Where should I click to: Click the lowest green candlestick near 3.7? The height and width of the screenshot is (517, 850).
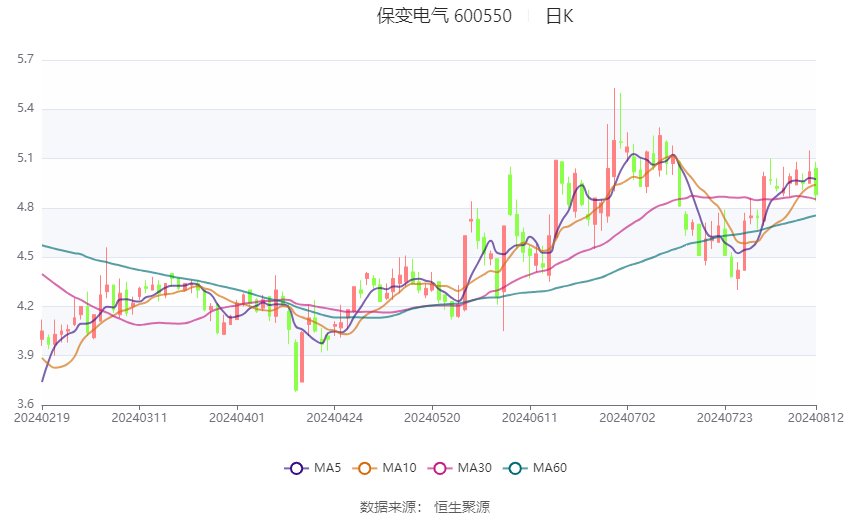tap(295, 366)
